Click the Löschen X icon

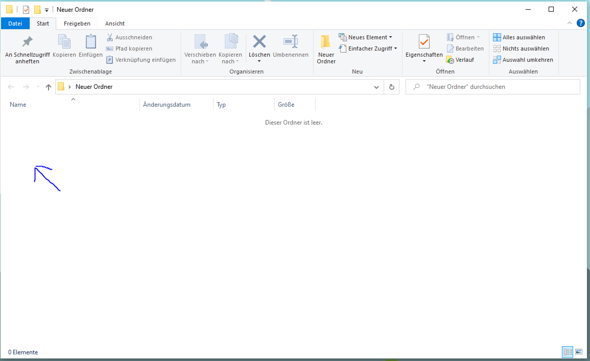(259, 41)
